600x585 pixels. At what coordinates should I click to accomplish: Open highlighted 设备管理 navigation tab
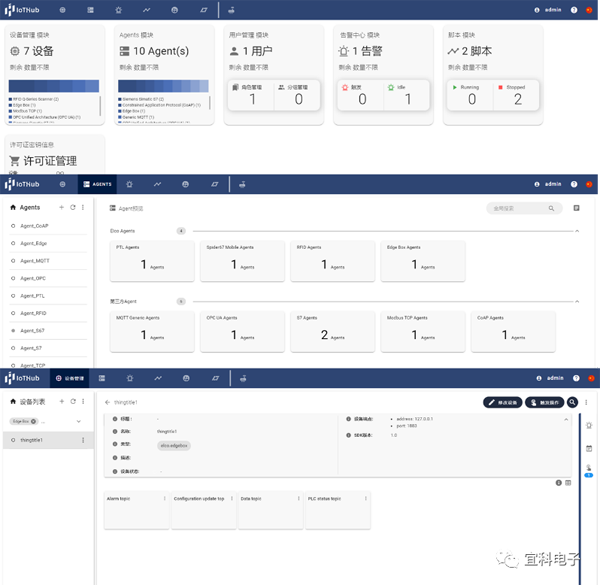73,379
